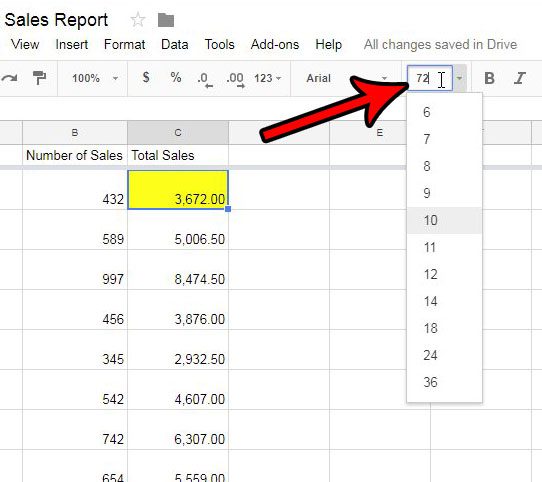Open the 123 number formats dropdown
The height and width of the screenshot is (482, 542).
[x=267, y=78]
